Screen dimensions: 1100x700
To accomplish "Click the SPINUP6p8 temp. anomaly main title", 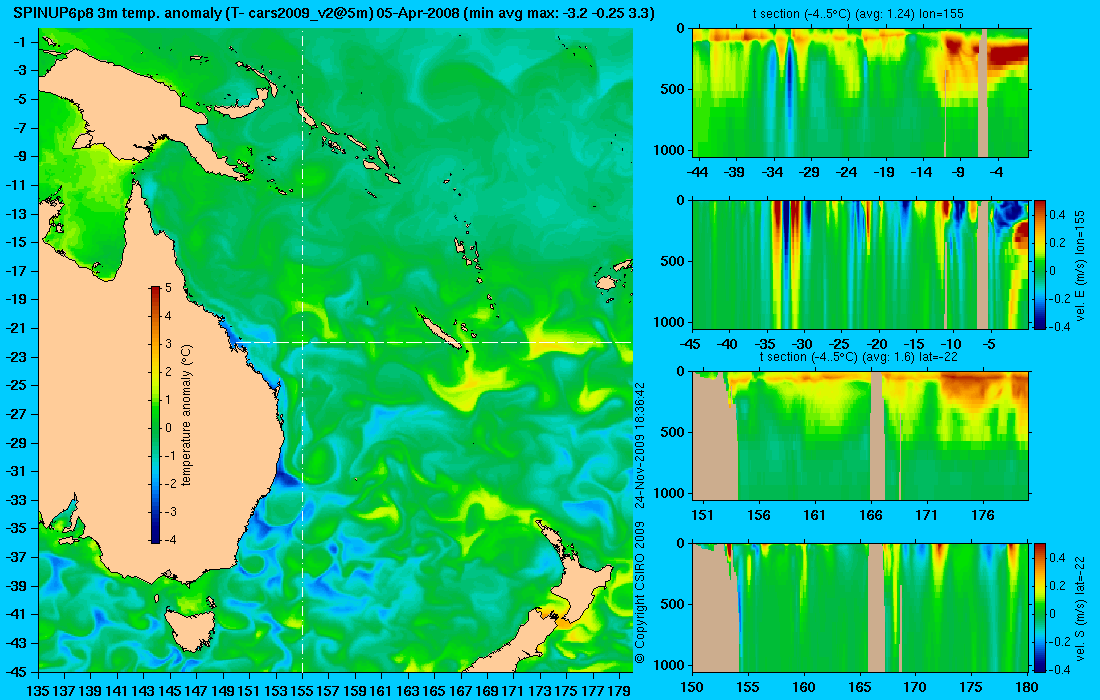I will [334, 13].
